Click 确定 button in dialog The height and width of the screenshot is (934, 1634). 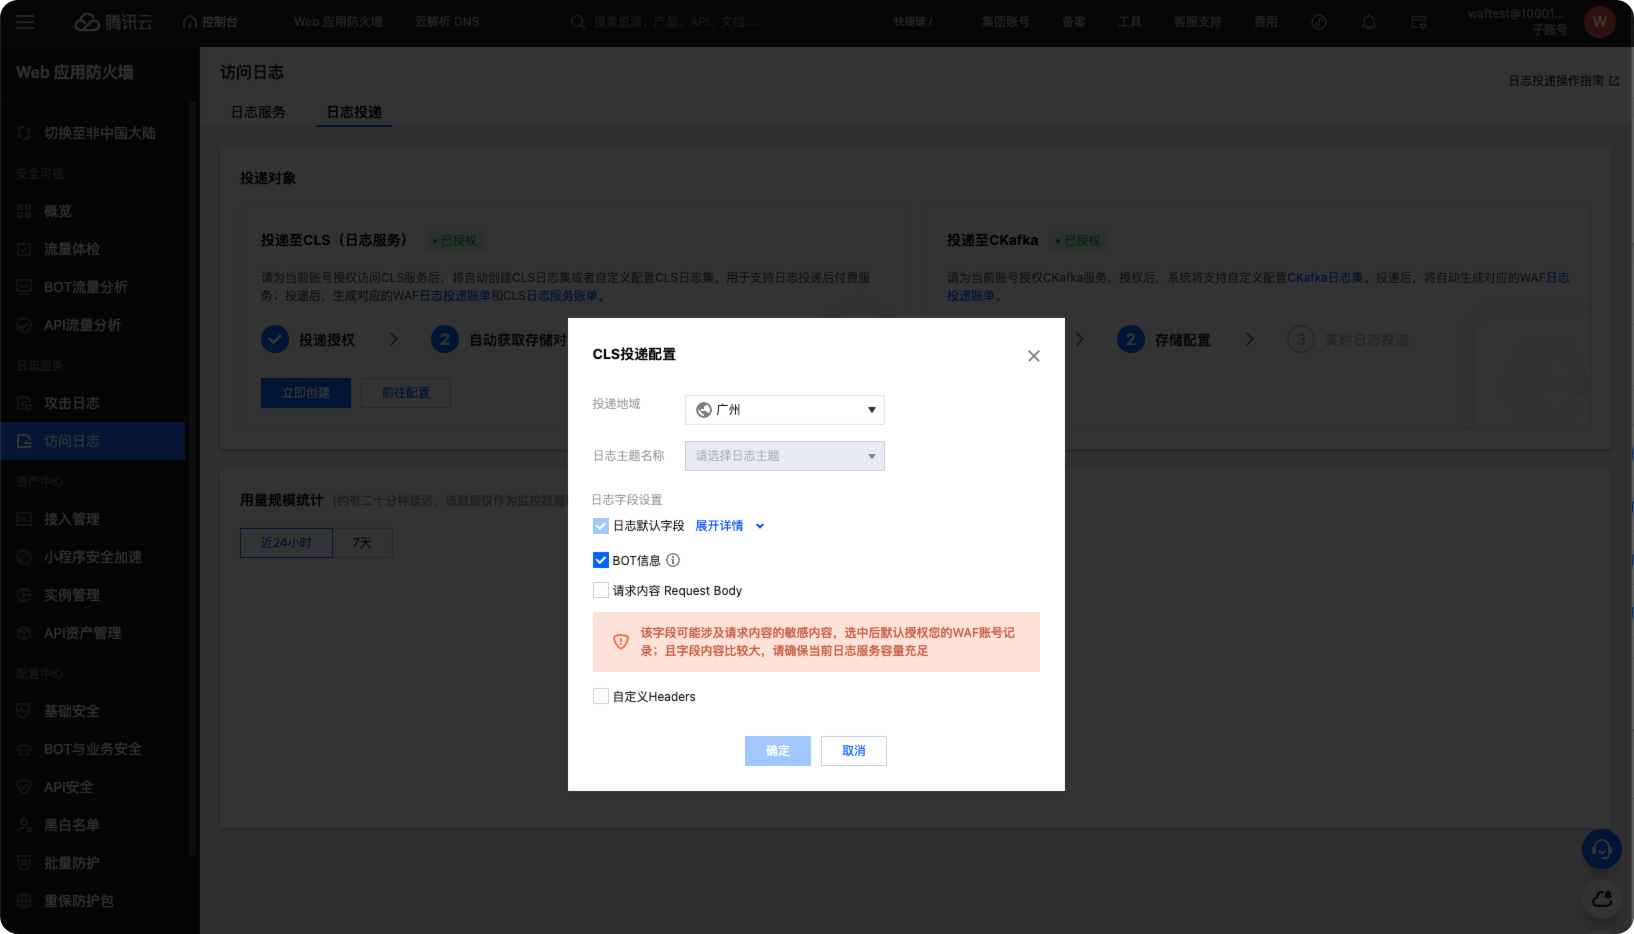point(778,751)
